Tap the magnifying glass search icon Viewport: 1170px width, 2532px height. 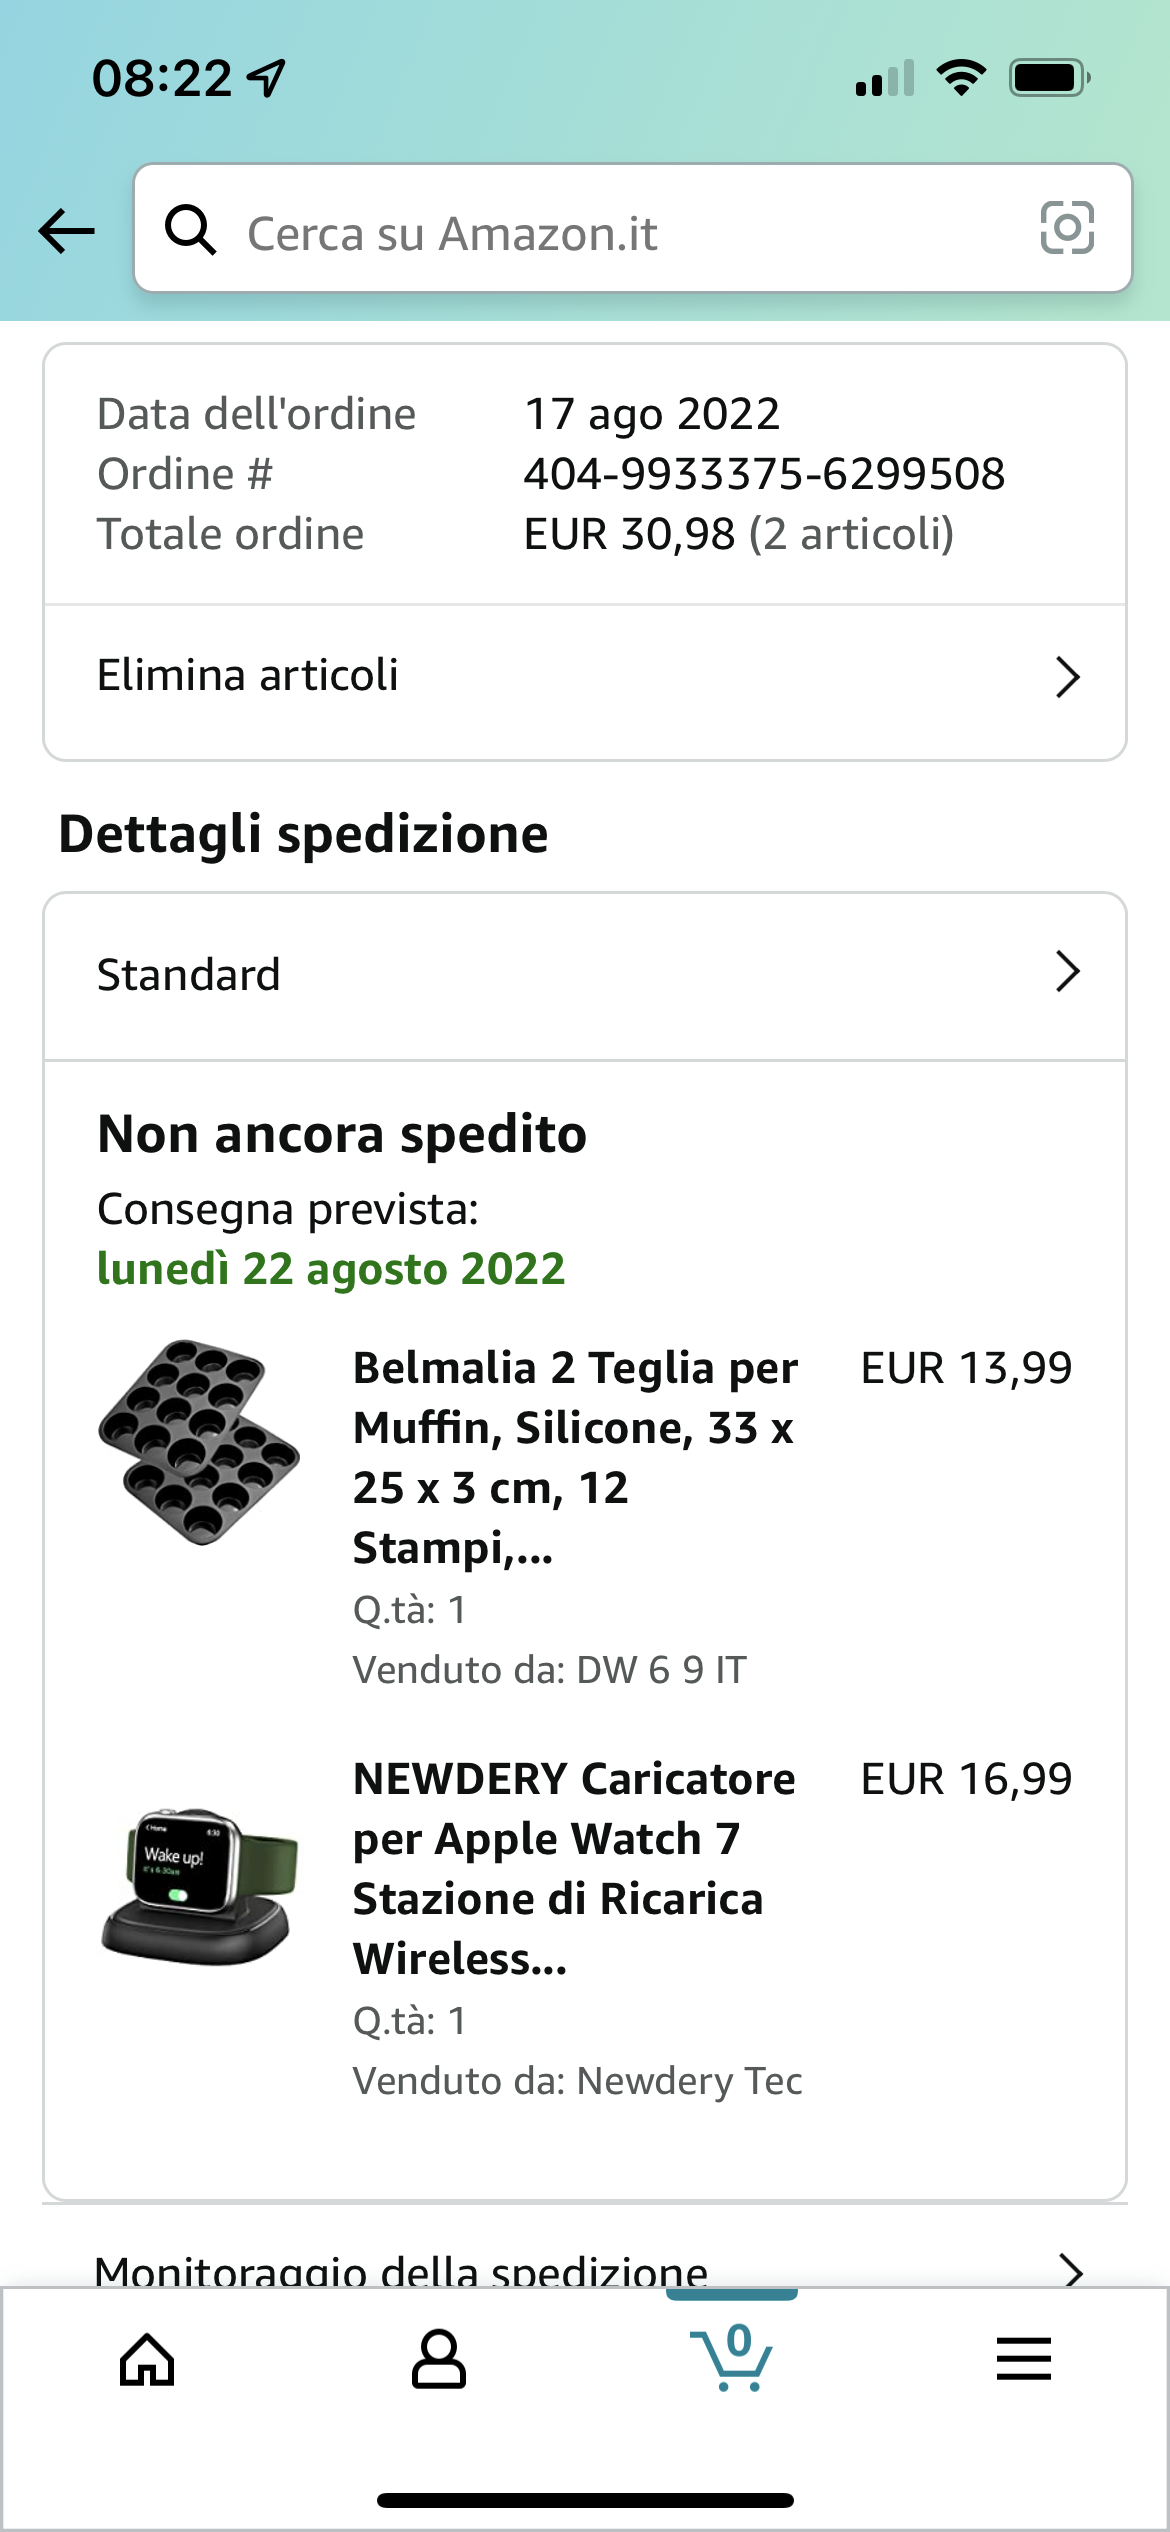click(x=190, y=231)
